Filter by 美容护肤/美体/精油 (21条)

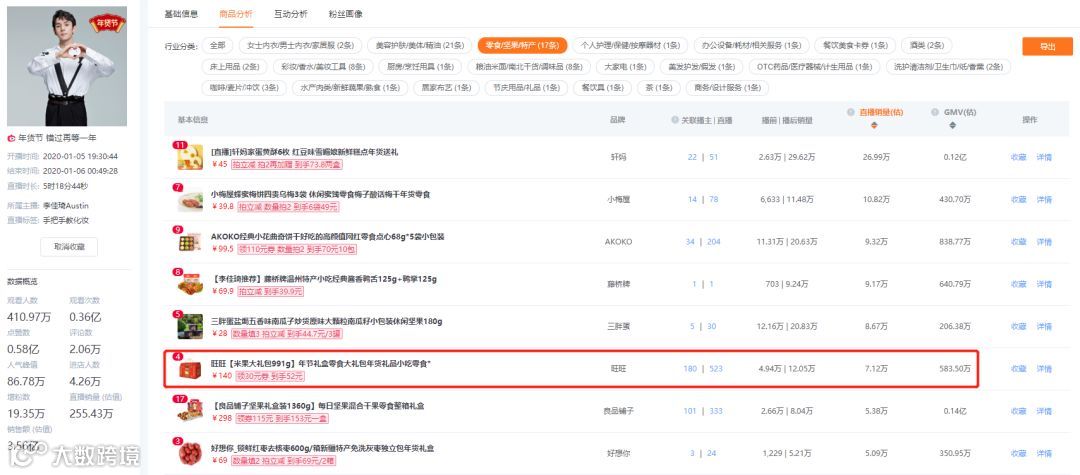(x=419, y=45)
